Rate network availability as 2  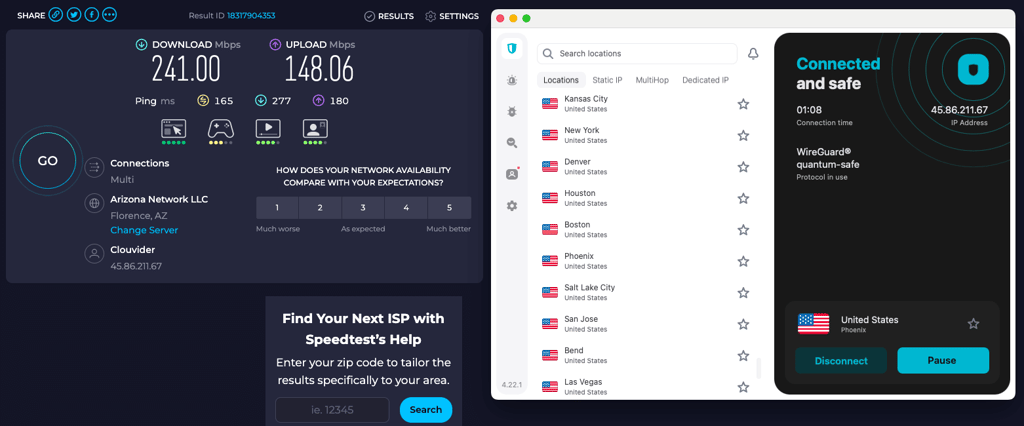[320, 208]
